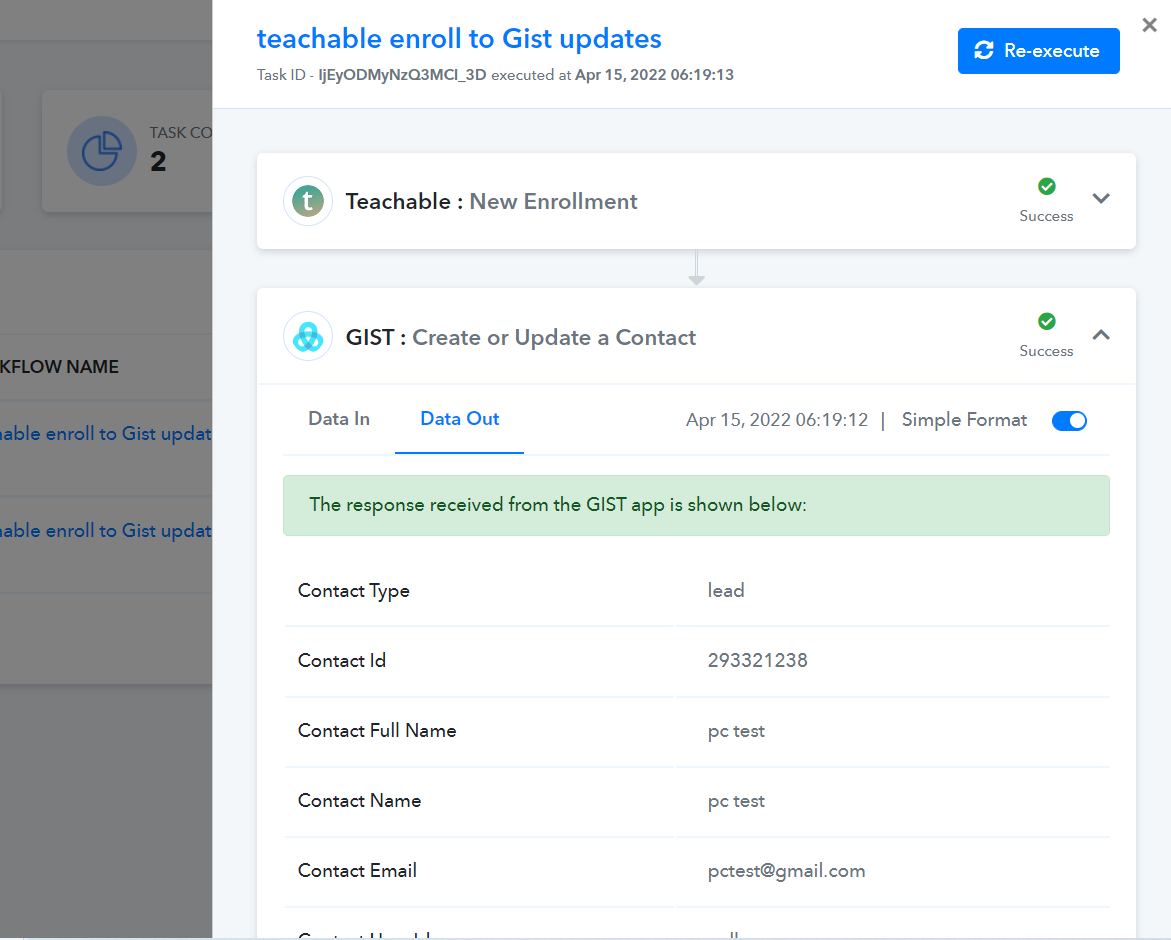Viewport: 1171px width, 940px height.
Task: Turn off the Simple Format switch
Action: (1069, 420)
